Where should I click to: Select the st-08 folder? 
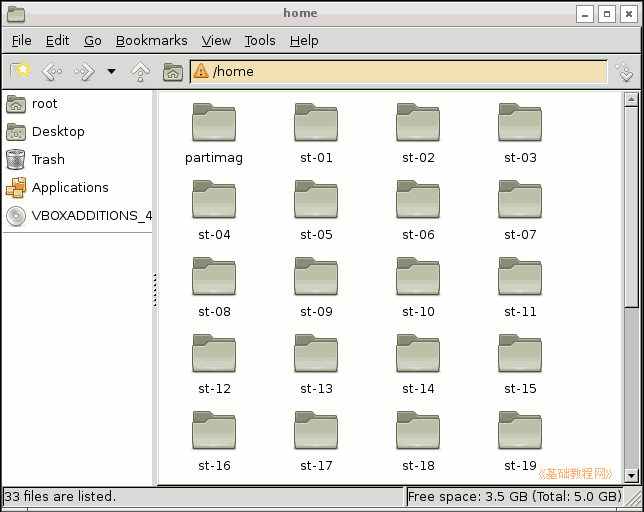(x=214, y=288)
